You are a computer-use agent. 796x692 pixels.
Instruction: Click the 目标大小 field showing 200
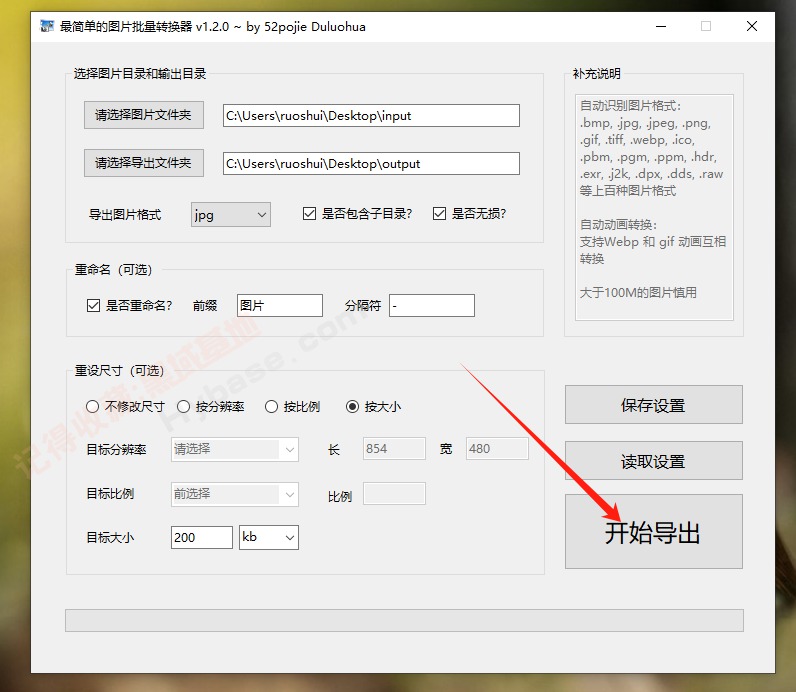pos(202,537)
